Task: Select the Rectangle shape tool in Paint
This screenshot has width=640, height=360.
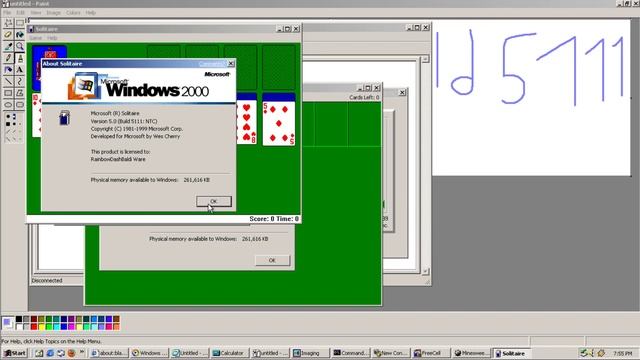Action: (8, 93)
